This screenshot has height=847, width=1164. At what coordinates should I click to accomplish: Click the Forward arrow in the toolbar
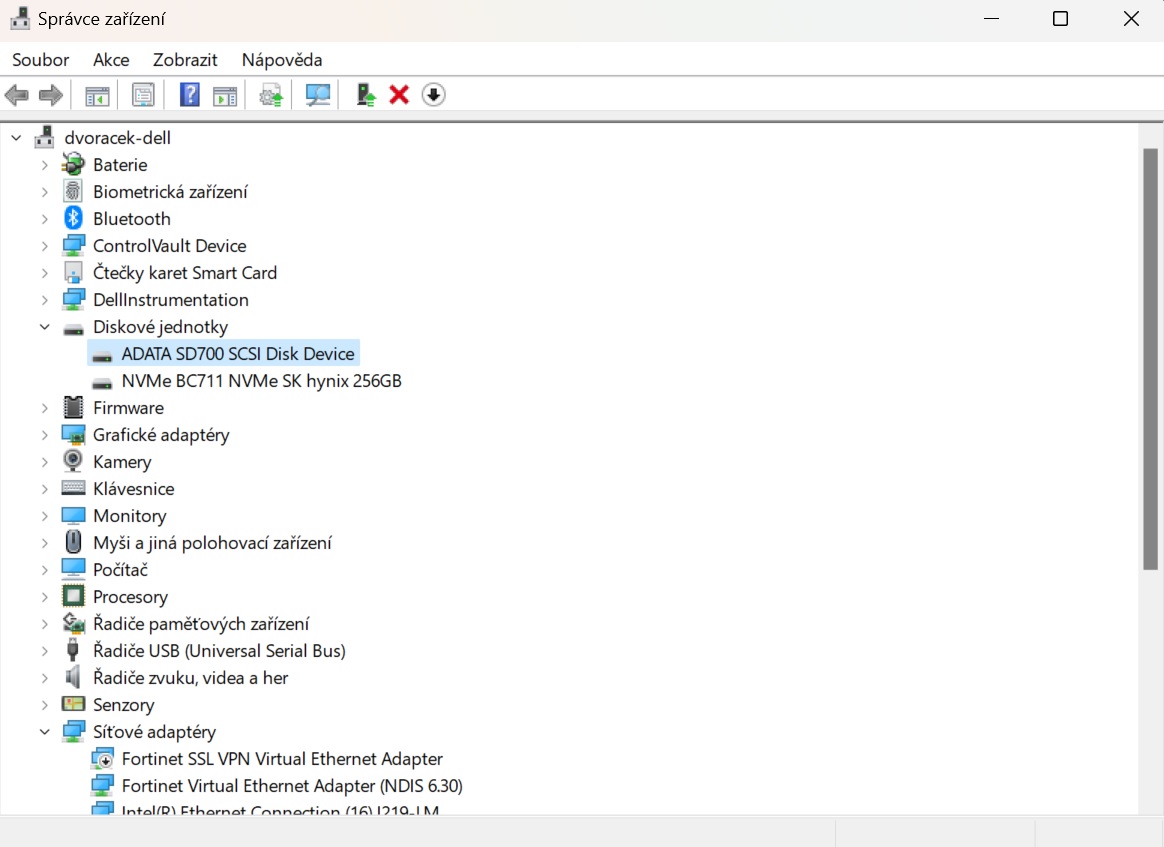(50, 95)
